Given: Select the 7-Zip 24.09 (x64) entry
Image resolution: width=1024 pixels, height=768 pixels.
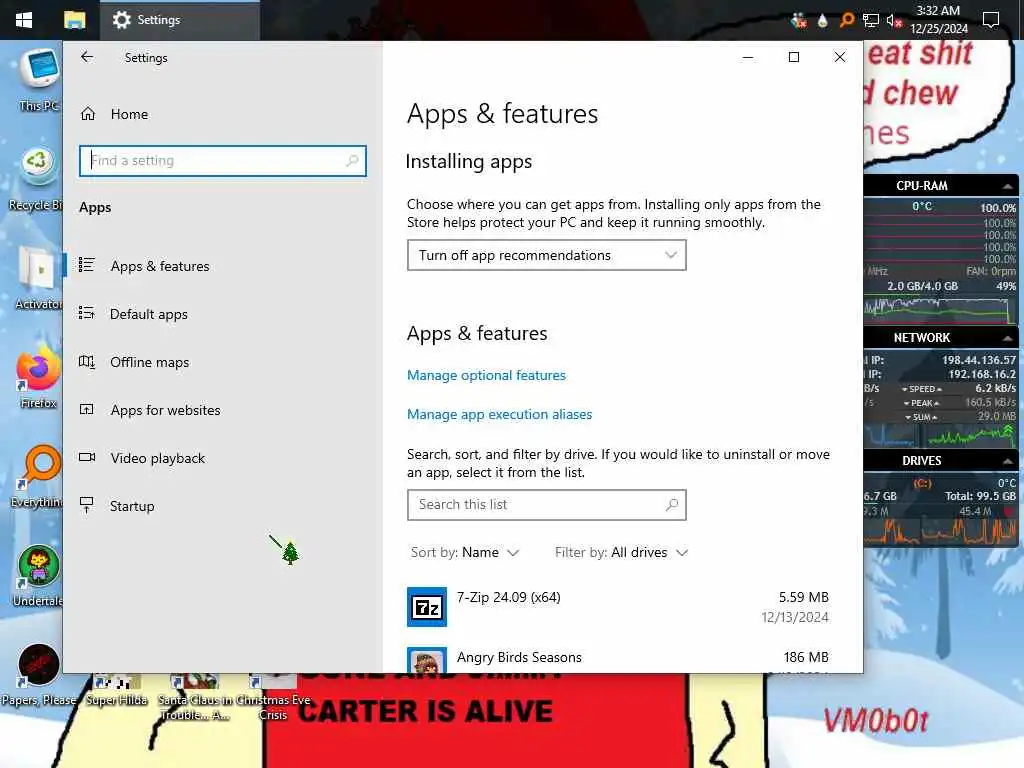Looking at the screenshot, I should (x=618, y=607).
